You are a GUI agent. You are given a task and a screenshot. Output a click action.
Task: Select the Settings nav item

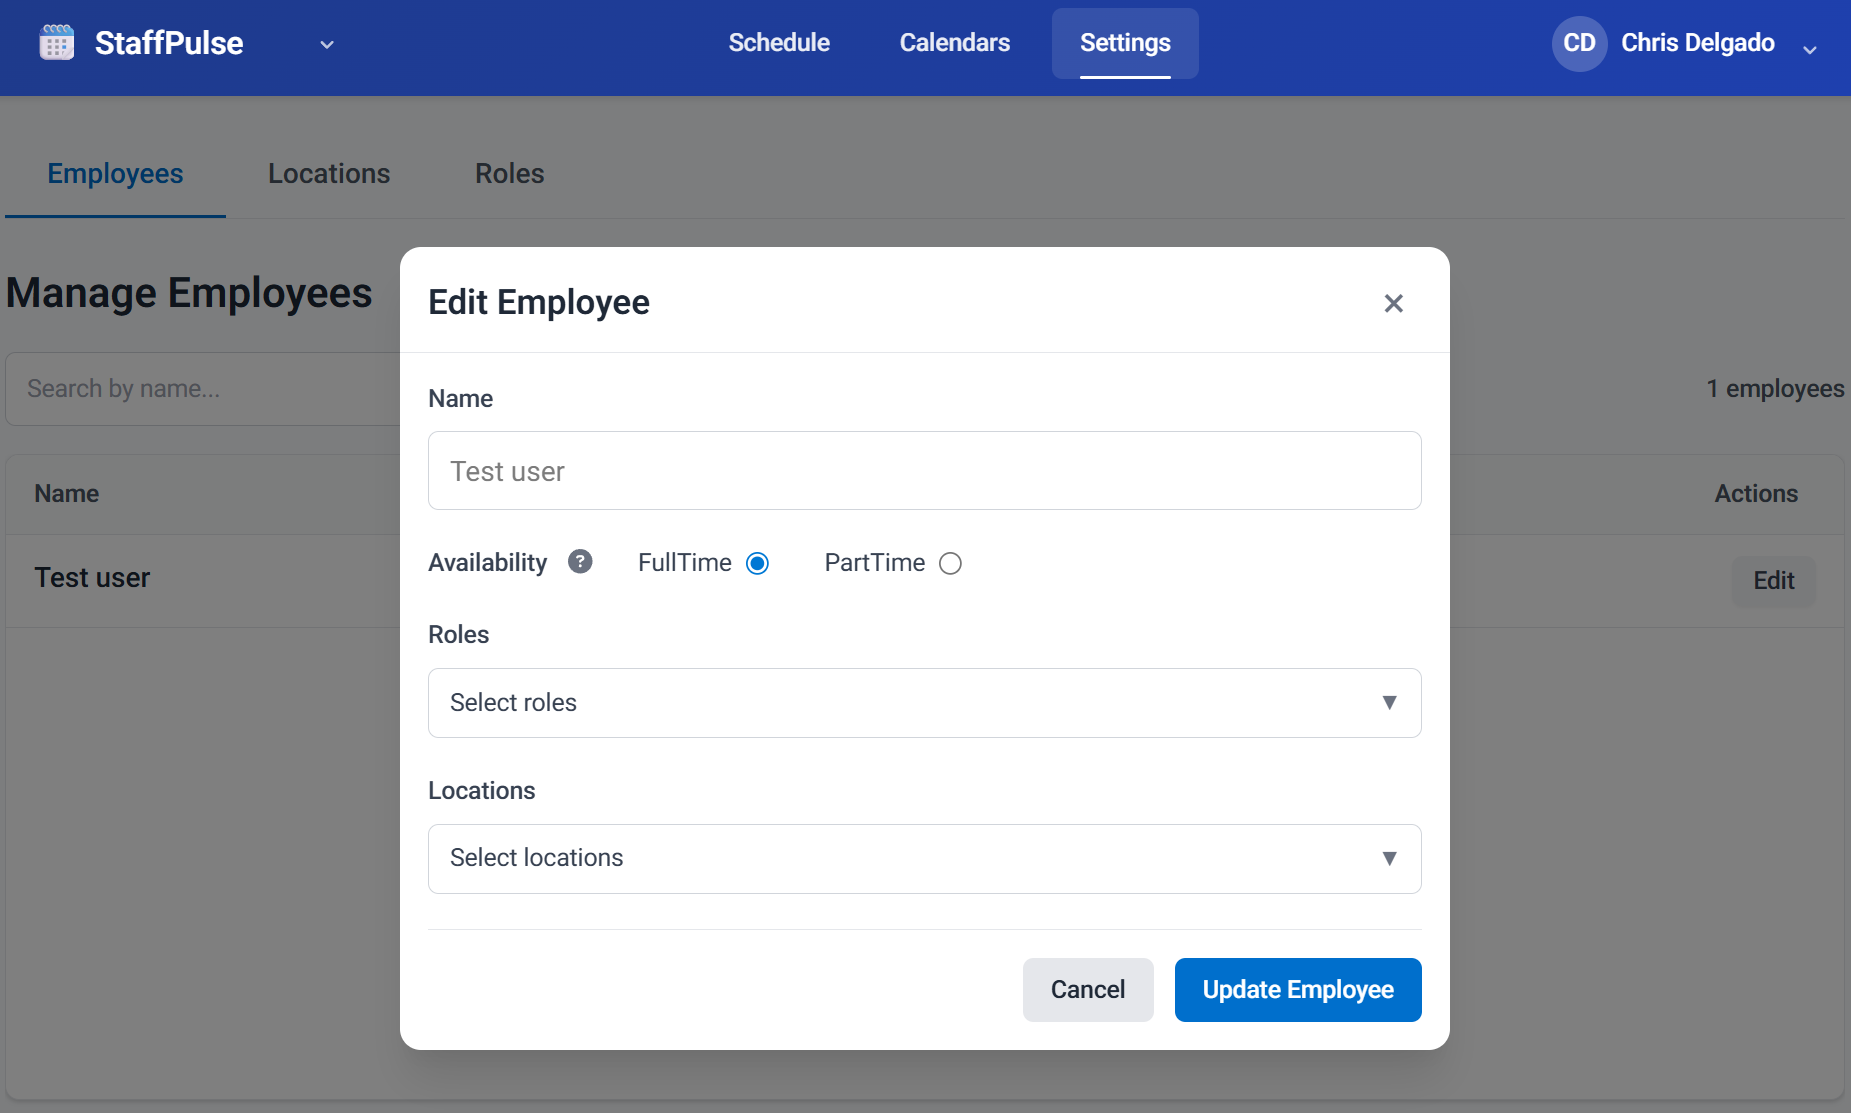[x=1125, y=43]
